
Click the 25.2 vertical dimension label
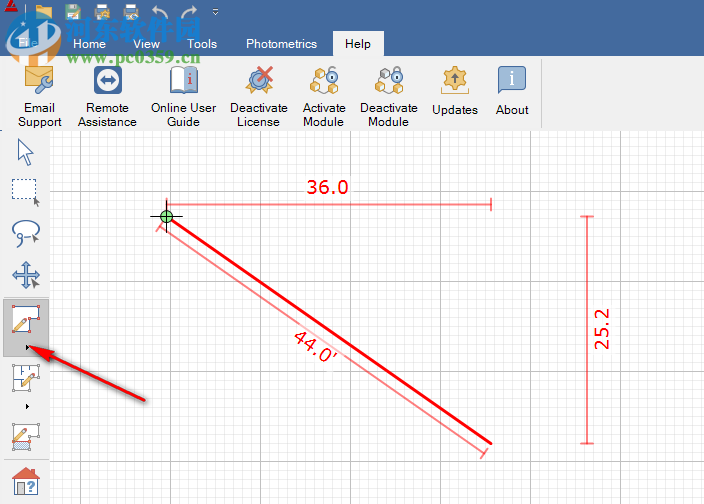pyautogui.click(x=602, y=329)
